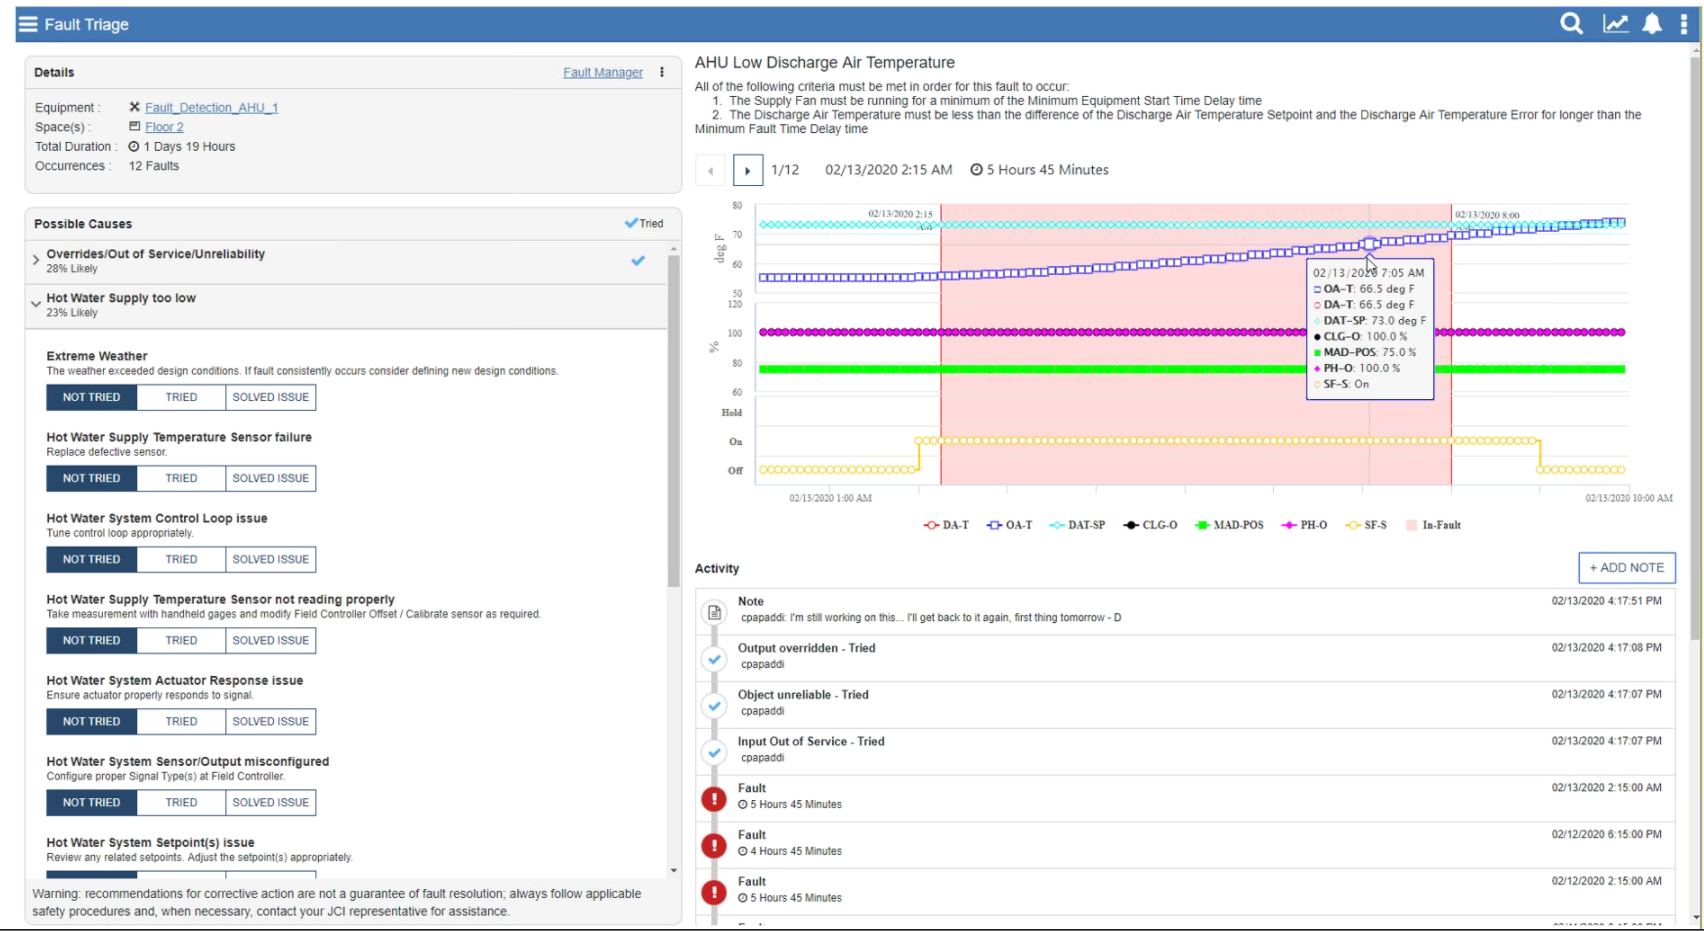1704x931 pixels.
Task: Toggle the DA-T series in chart legend
Action: tap(946, 525)
